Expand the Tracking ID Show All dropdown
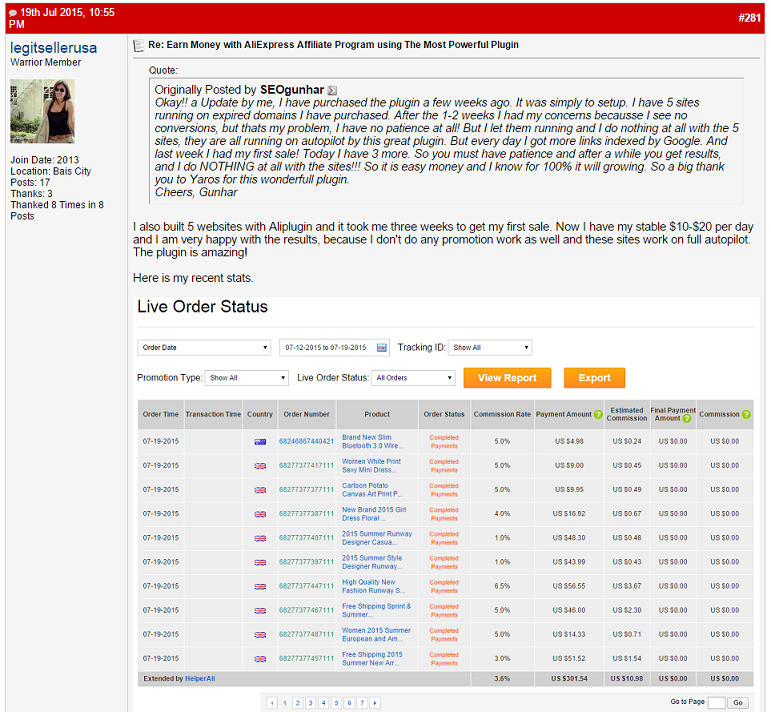This screenshot has width=771, height=712. [x=490, y=348]
